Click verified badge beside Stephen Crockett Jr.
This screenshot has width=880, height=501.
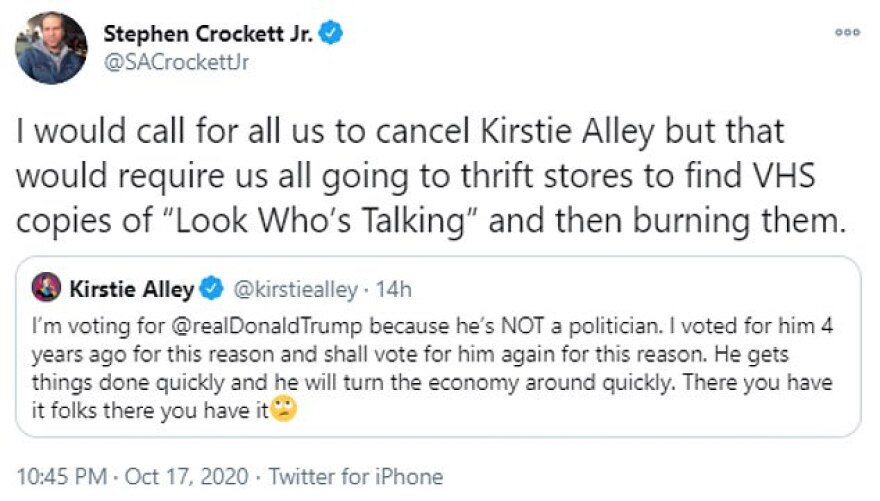[x=333, y=34]
